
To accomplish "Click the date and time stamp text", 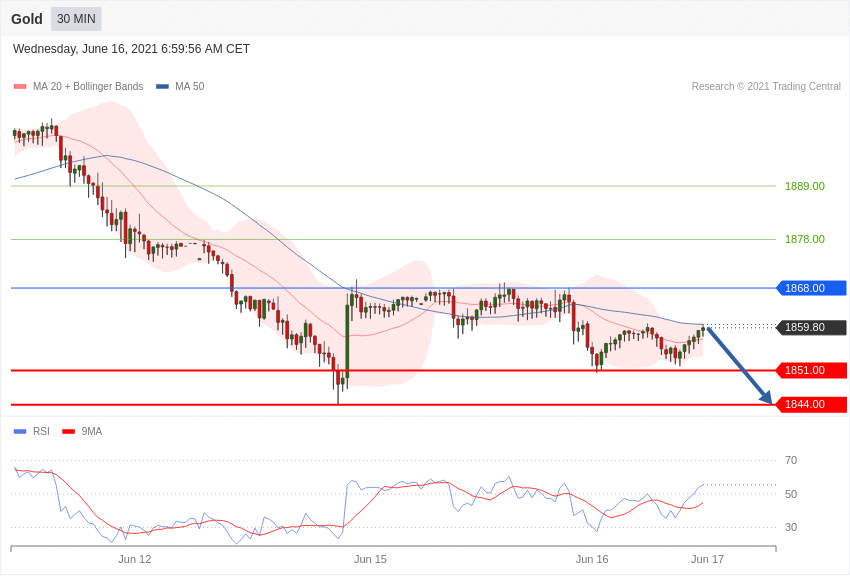I will (x=131, y=49).
